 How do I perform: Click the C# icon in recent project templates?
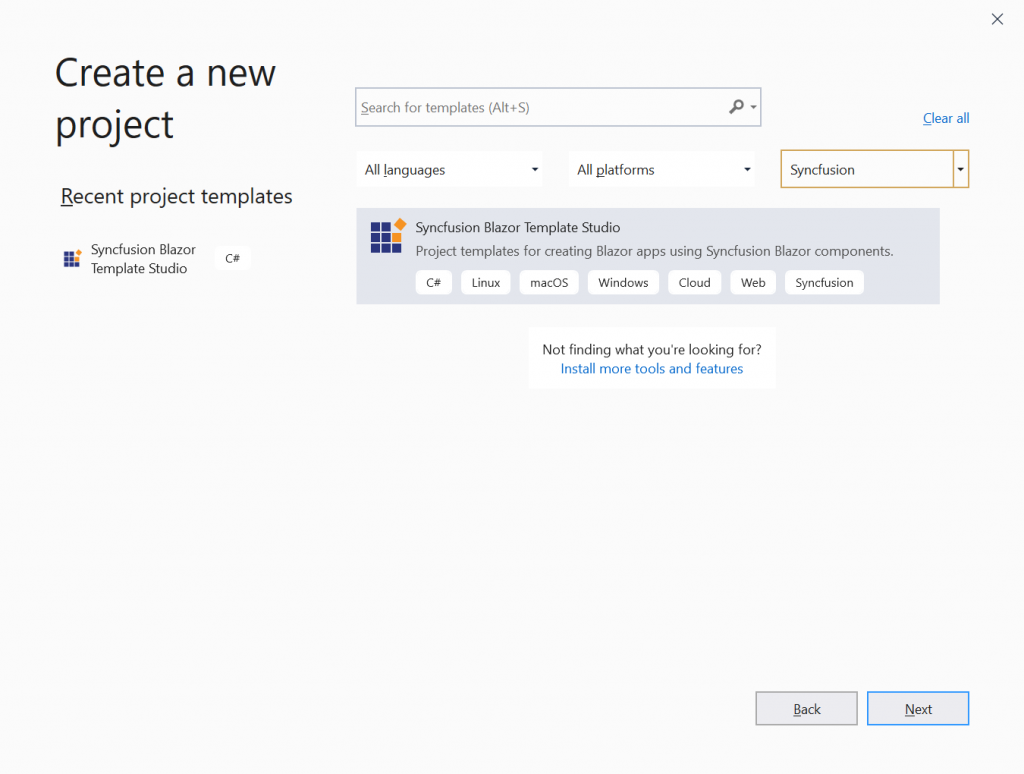pos(232,257)
